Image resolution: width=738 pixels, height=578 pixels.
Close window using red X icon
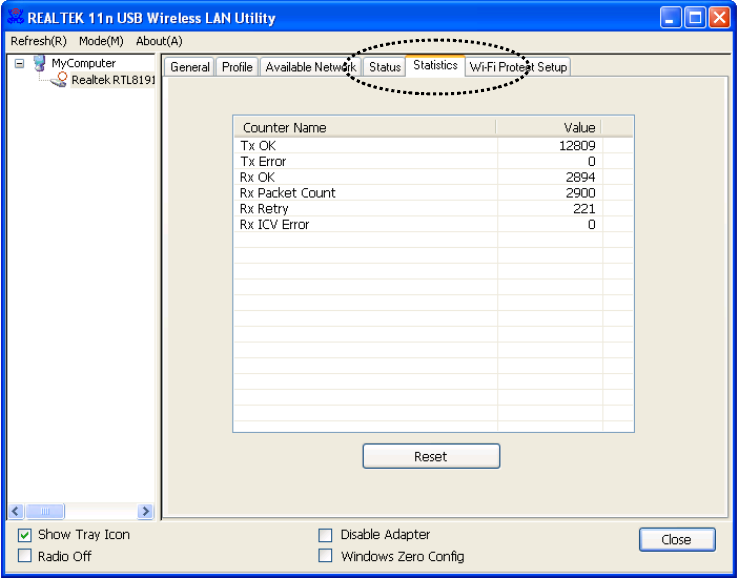point(719,18)
